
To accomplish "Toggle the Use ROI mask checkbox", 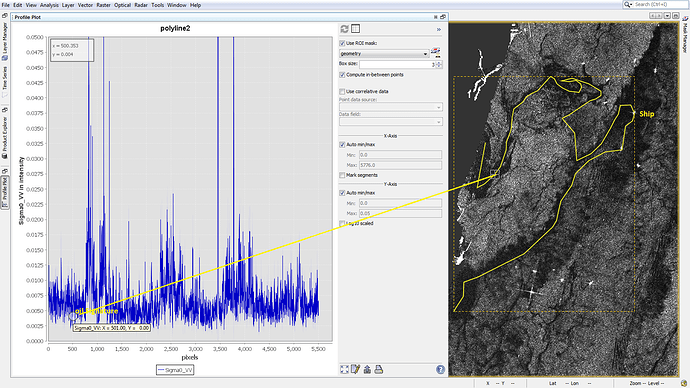I will tap(342, 43).
